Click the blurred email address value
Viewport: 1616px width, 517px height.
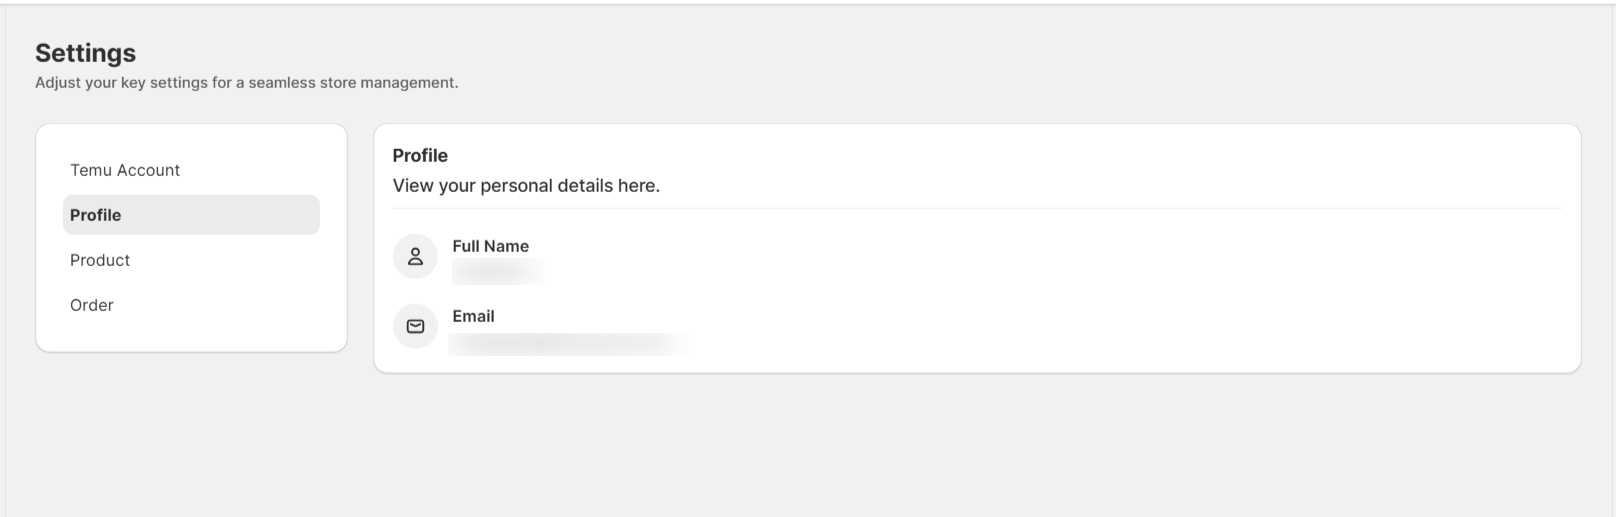click(x=567, y=343)
